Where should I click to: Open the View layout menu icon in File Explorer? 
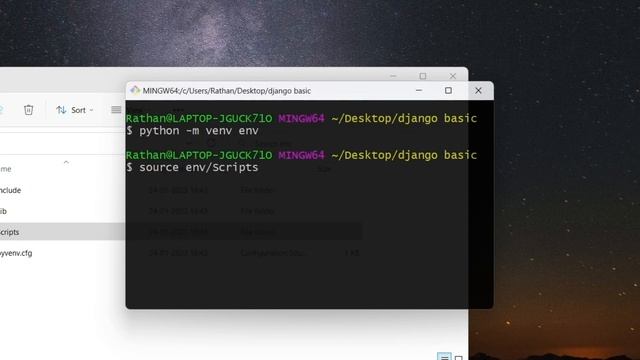point(116,109)
